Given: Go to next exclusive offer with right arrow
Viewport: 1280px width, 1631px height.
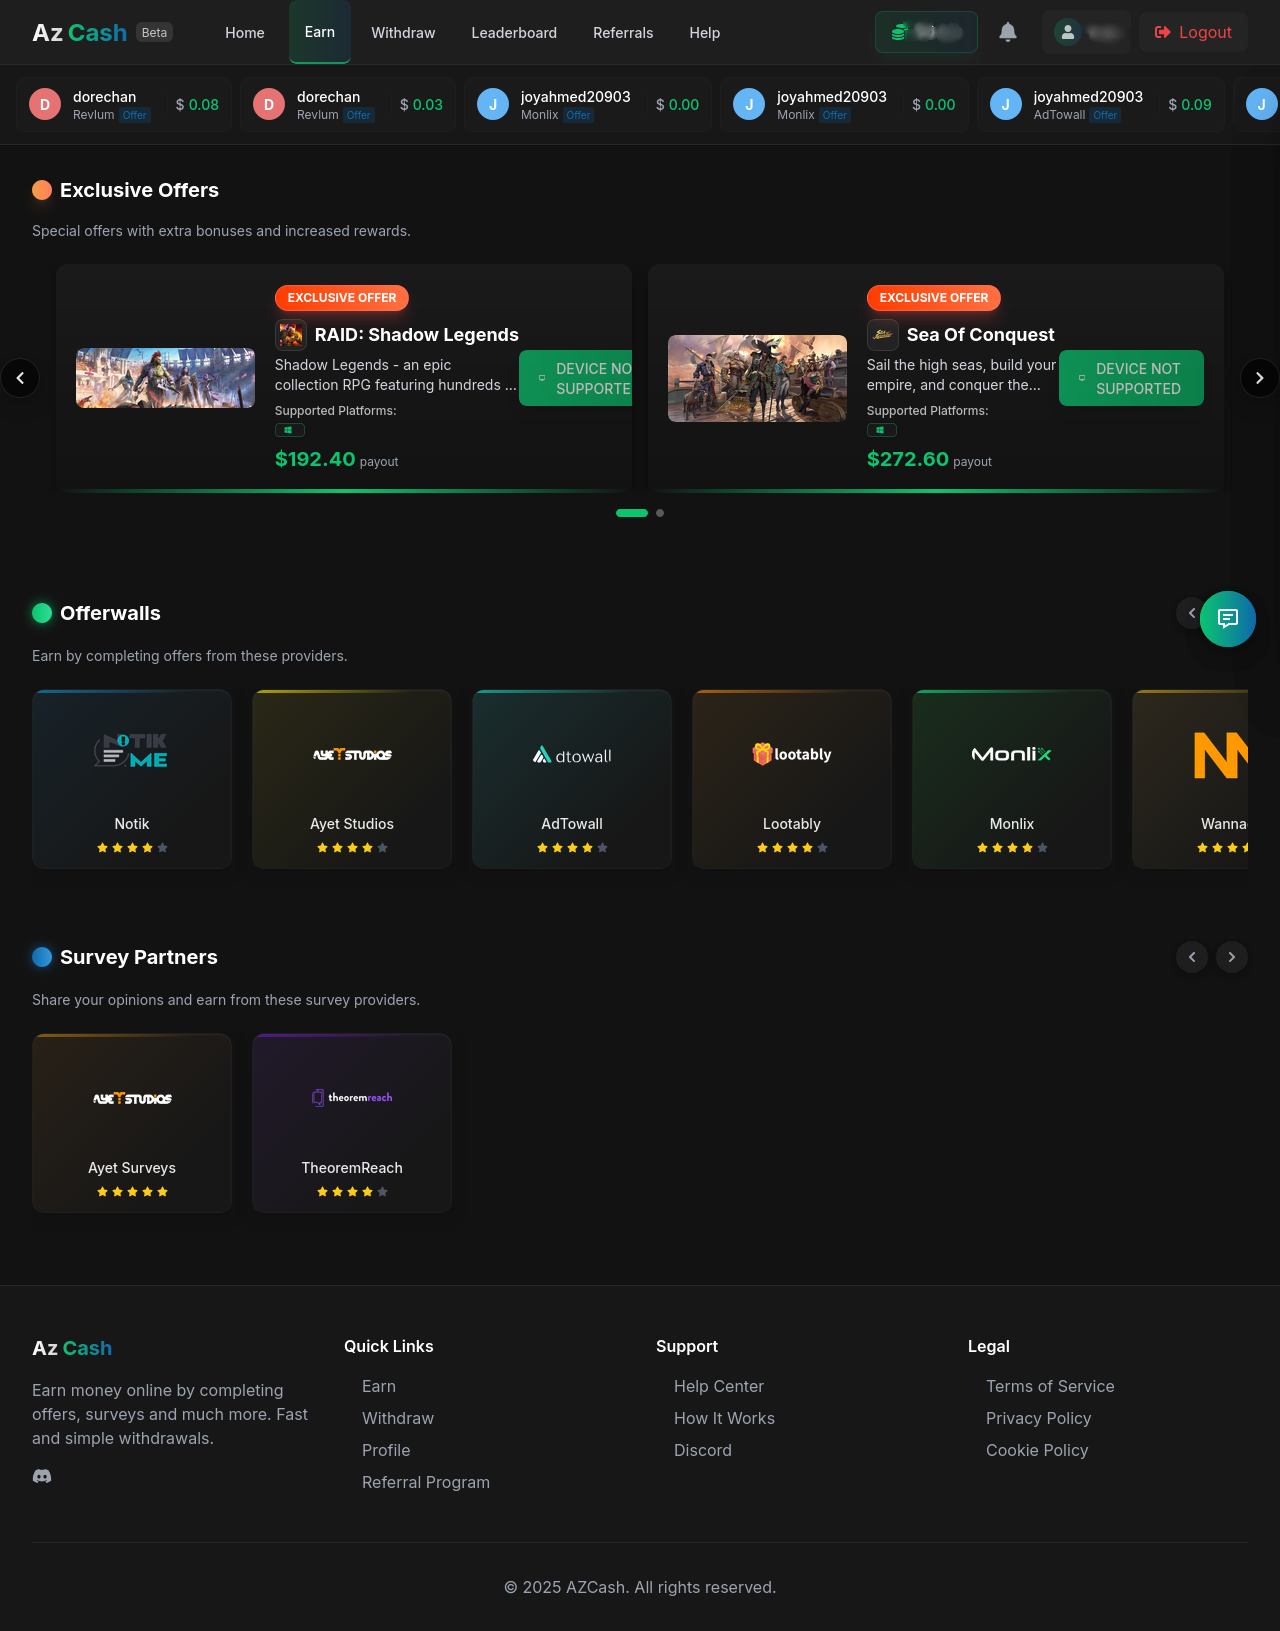Looking at the screenshot, I should point(1260,378).
